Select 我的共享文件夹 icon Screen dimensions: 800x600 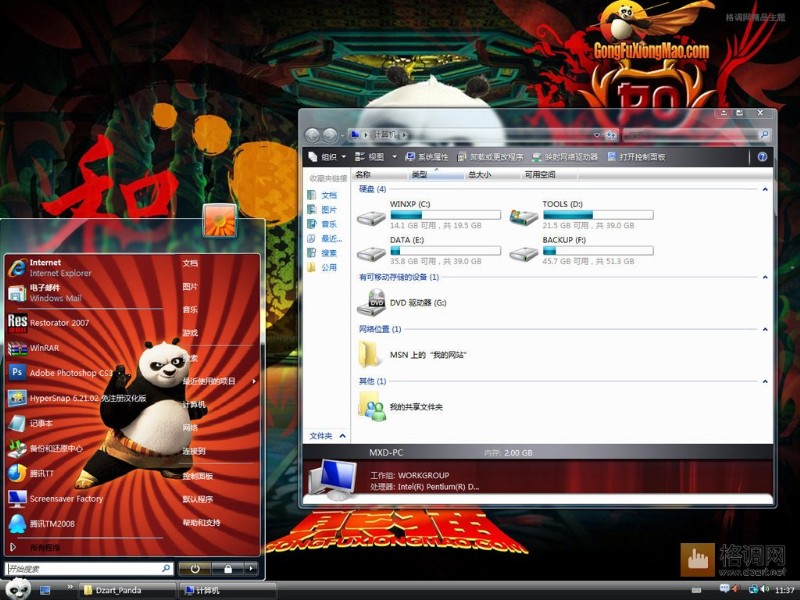coord(372,407)
